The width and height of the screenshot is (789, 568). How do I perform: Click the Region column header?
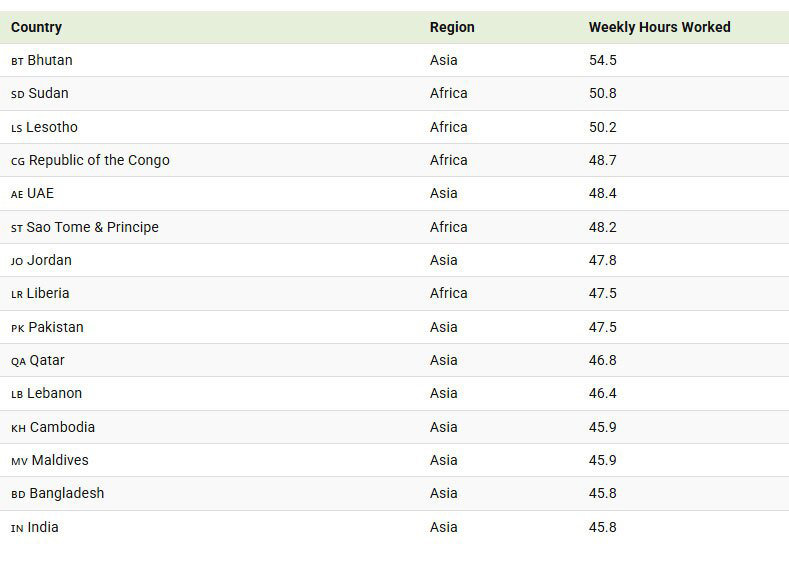tap(452, 27)
